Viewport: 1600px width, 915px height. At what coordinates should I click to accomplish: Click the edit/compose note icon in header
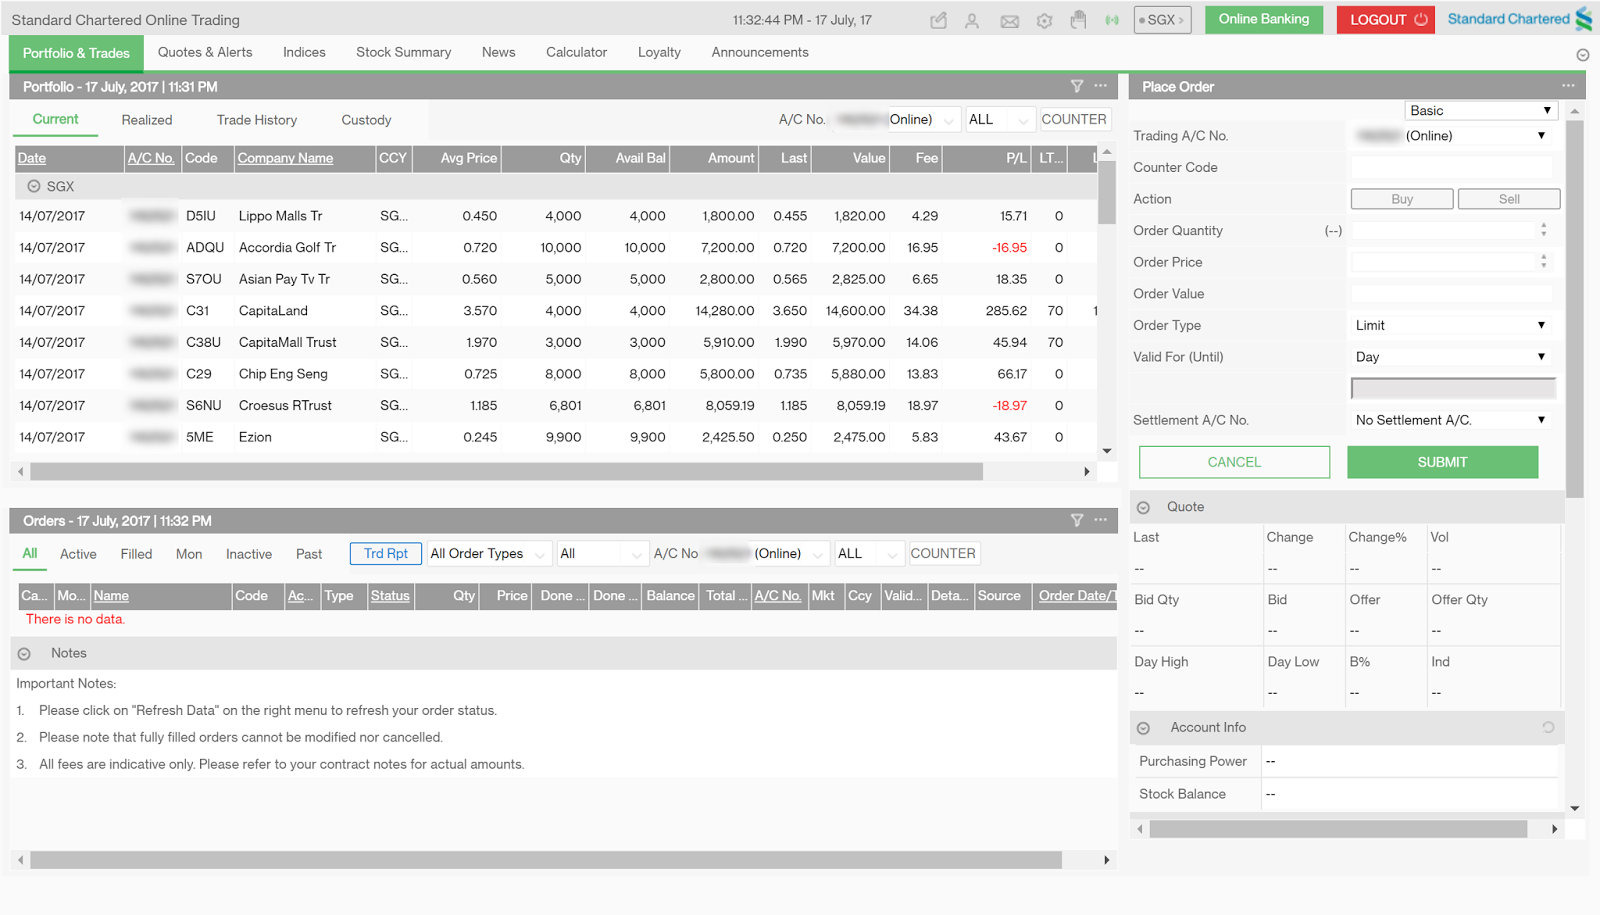938,20
